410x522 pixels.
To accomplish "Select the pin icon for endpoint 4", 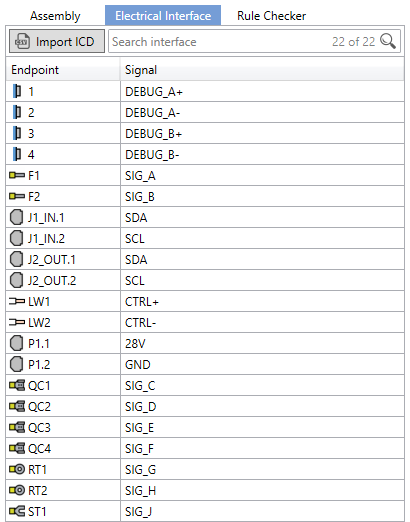I will tap(17, 154).
